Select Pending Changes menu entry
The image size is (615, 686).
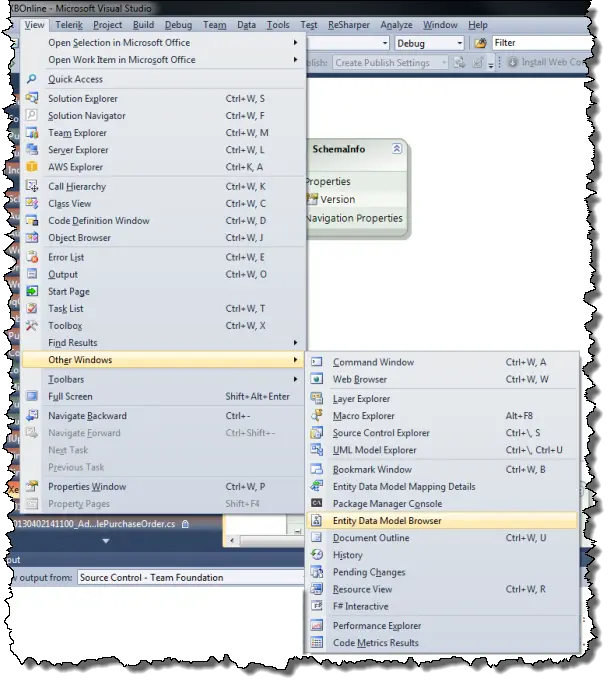(442, 572)
